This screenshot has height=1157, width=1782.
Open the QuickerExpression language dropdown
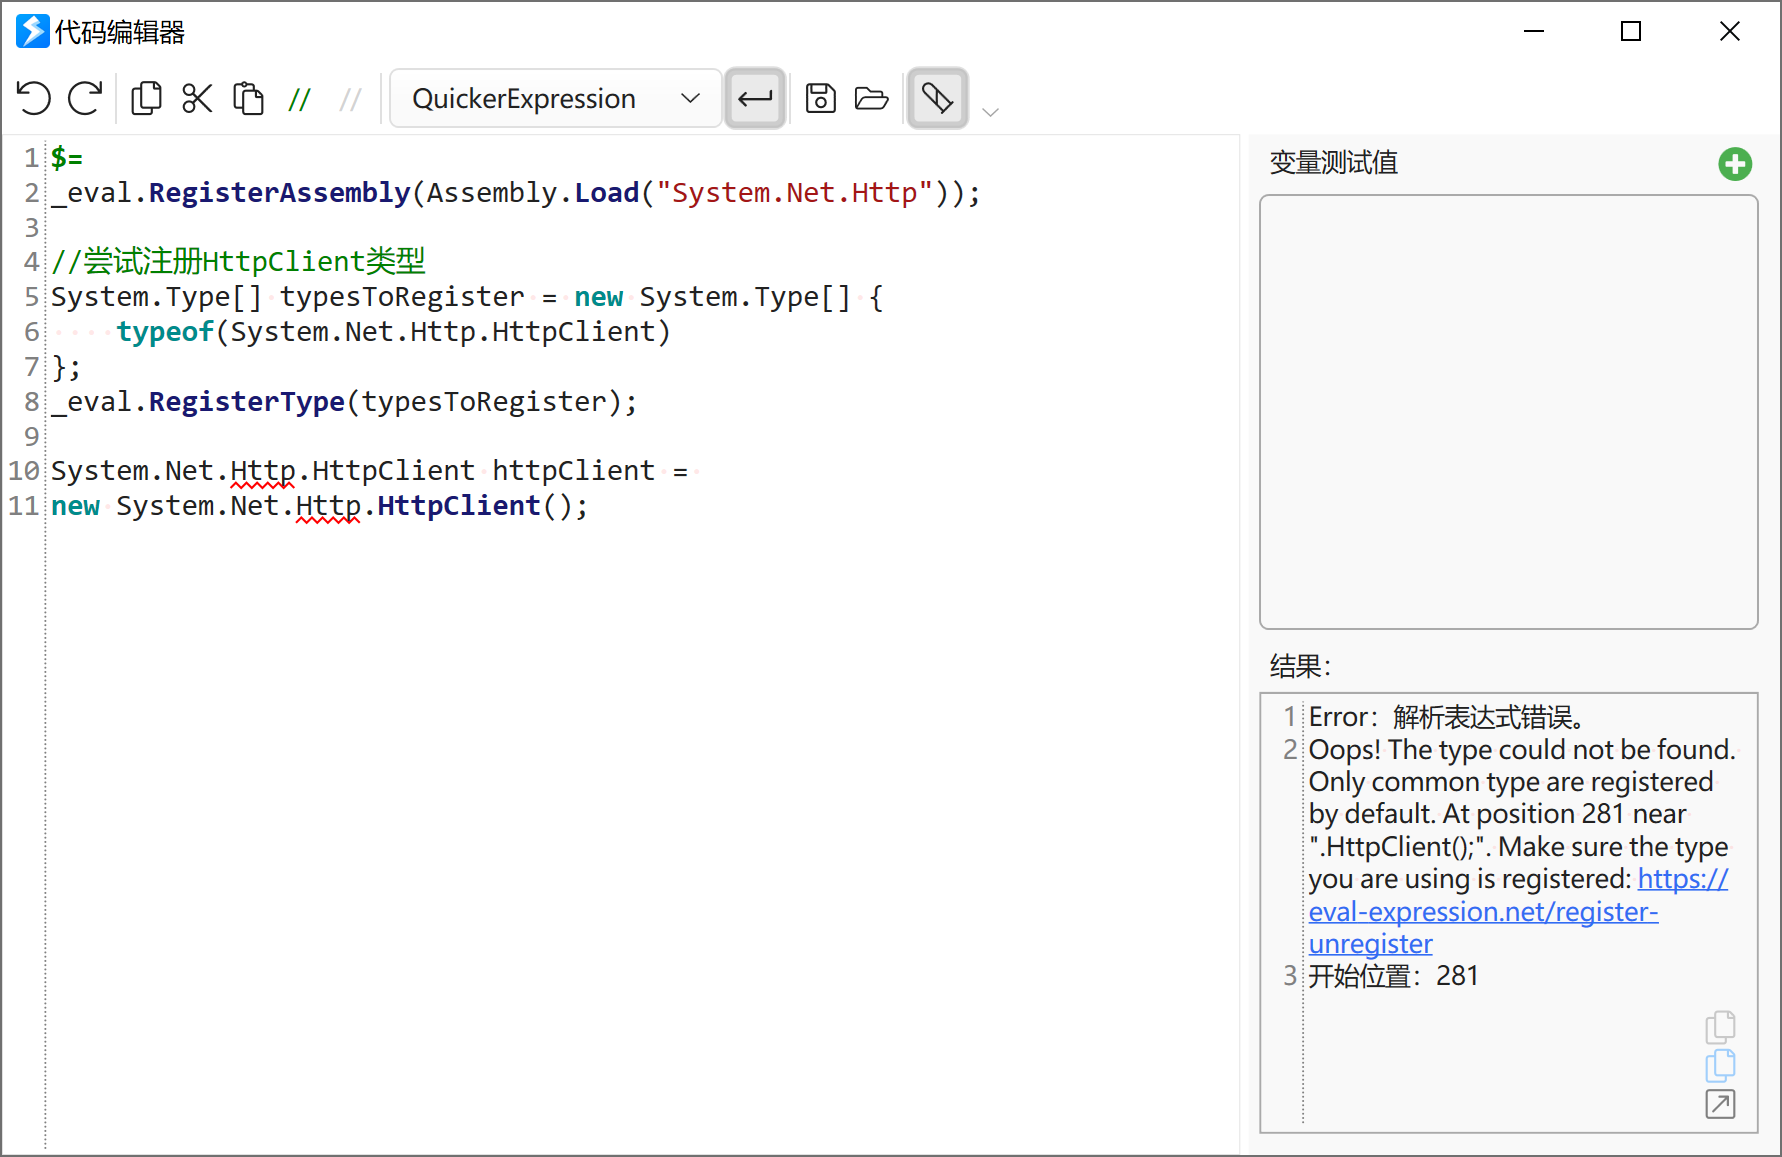pyautogui.click(x=555, y=98)
